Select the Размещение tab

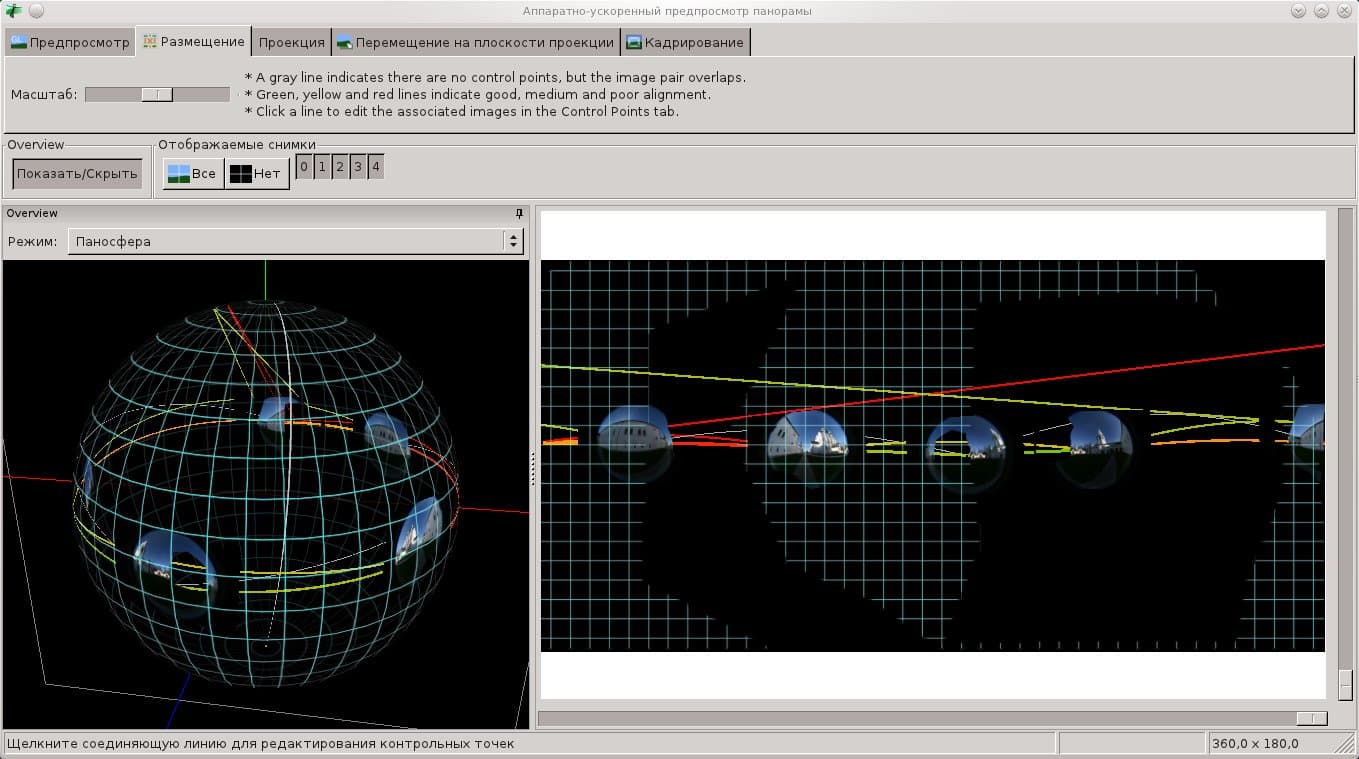tap(193, 42)
